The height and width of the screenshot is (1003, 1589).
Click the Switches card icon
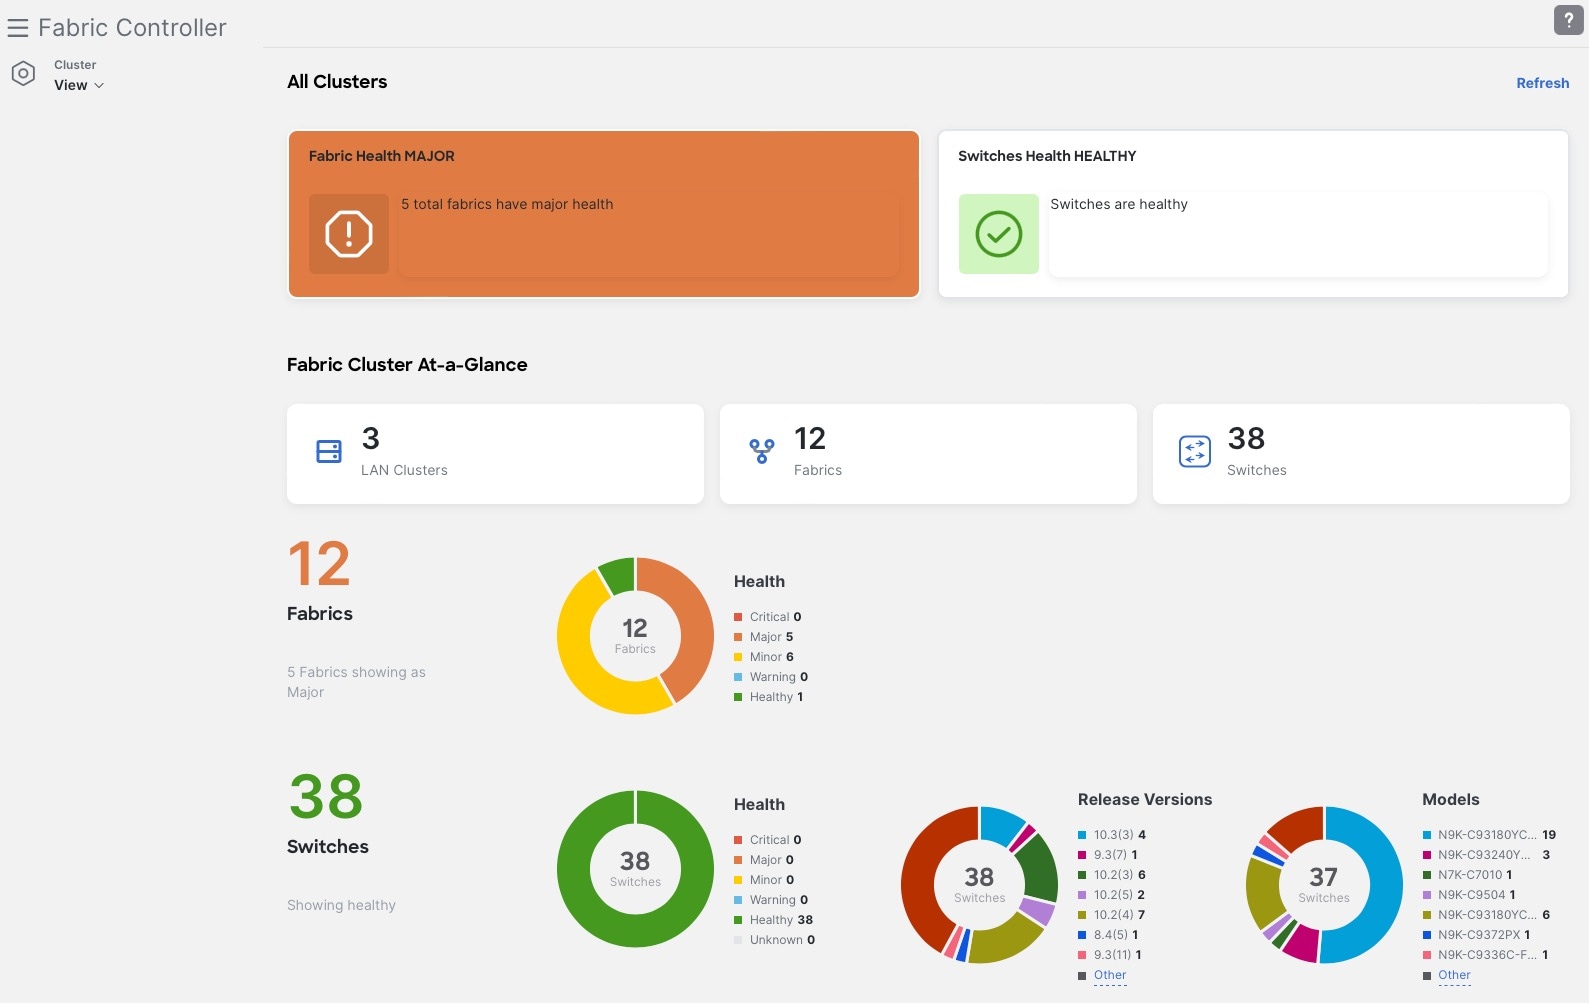(x=1195, y=452)
